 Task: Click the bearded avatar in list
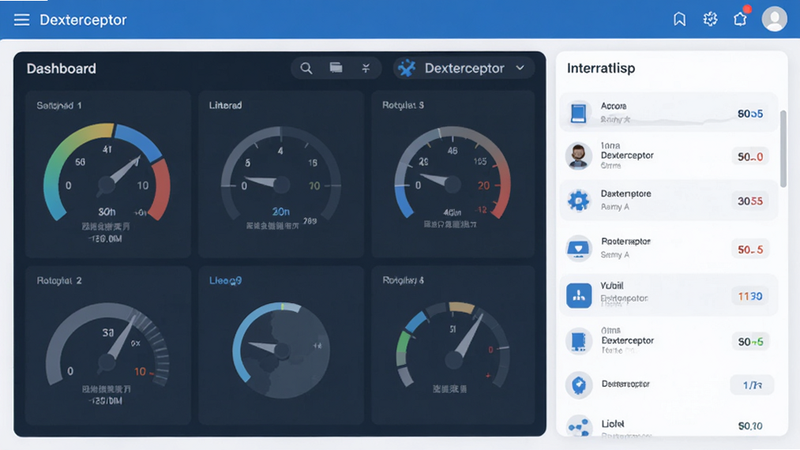578,156
